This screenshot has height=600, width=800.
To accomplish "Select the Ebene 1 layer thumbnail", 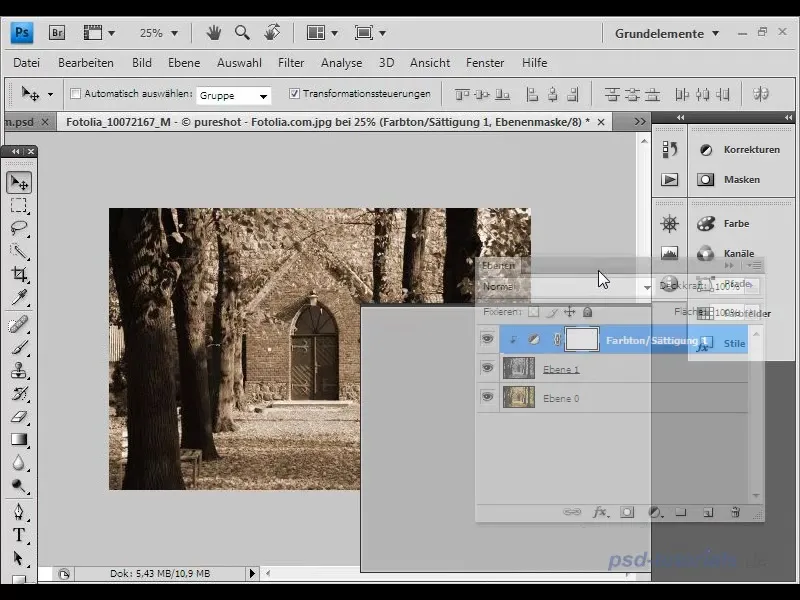I will tap(519, 368).
